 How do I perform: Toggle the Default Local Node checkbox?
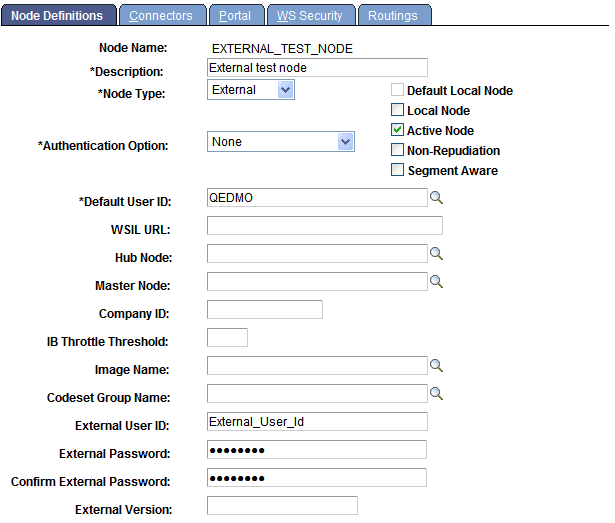(x=397, y=90)
